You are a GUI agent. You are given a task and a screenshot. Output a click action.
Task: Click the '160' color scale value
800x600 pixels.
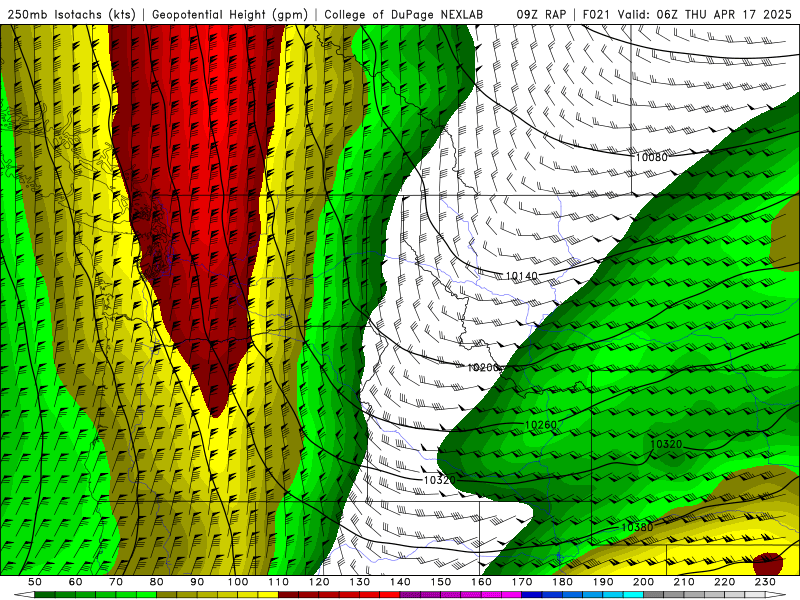click(482, 582)
